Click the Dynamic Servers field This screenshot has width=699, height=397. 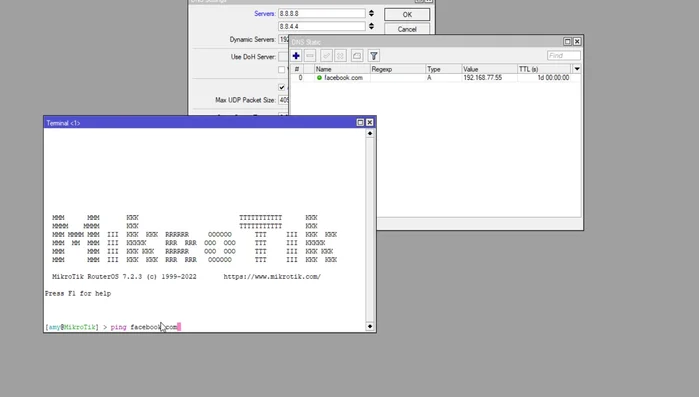pyautogui.click(x=284, y=39)
